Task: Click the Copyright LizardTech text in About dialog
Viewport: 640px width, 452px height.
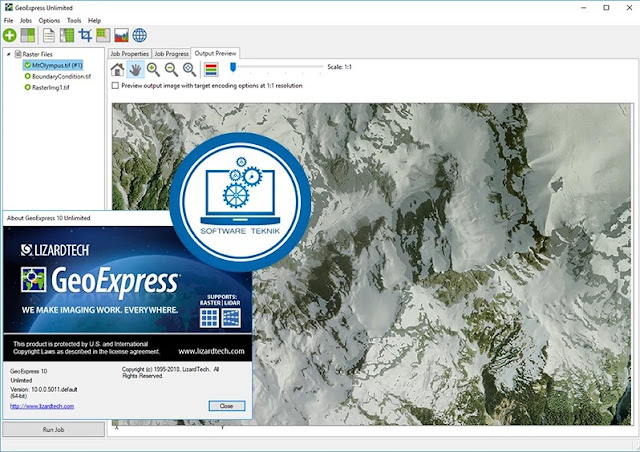Action: coord(171,372)
